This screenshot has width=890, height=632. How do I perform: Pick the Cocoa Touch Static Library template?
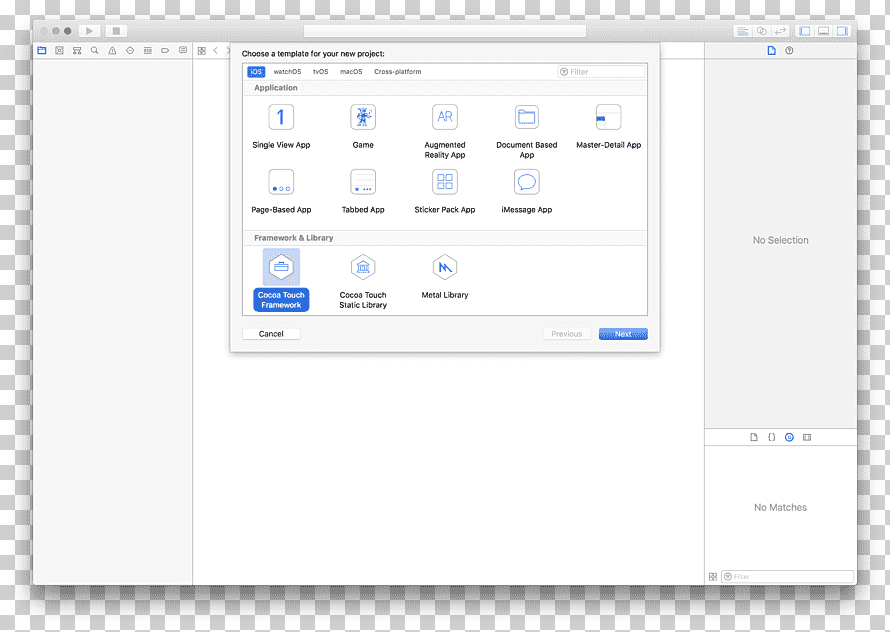tap(363, 281)
